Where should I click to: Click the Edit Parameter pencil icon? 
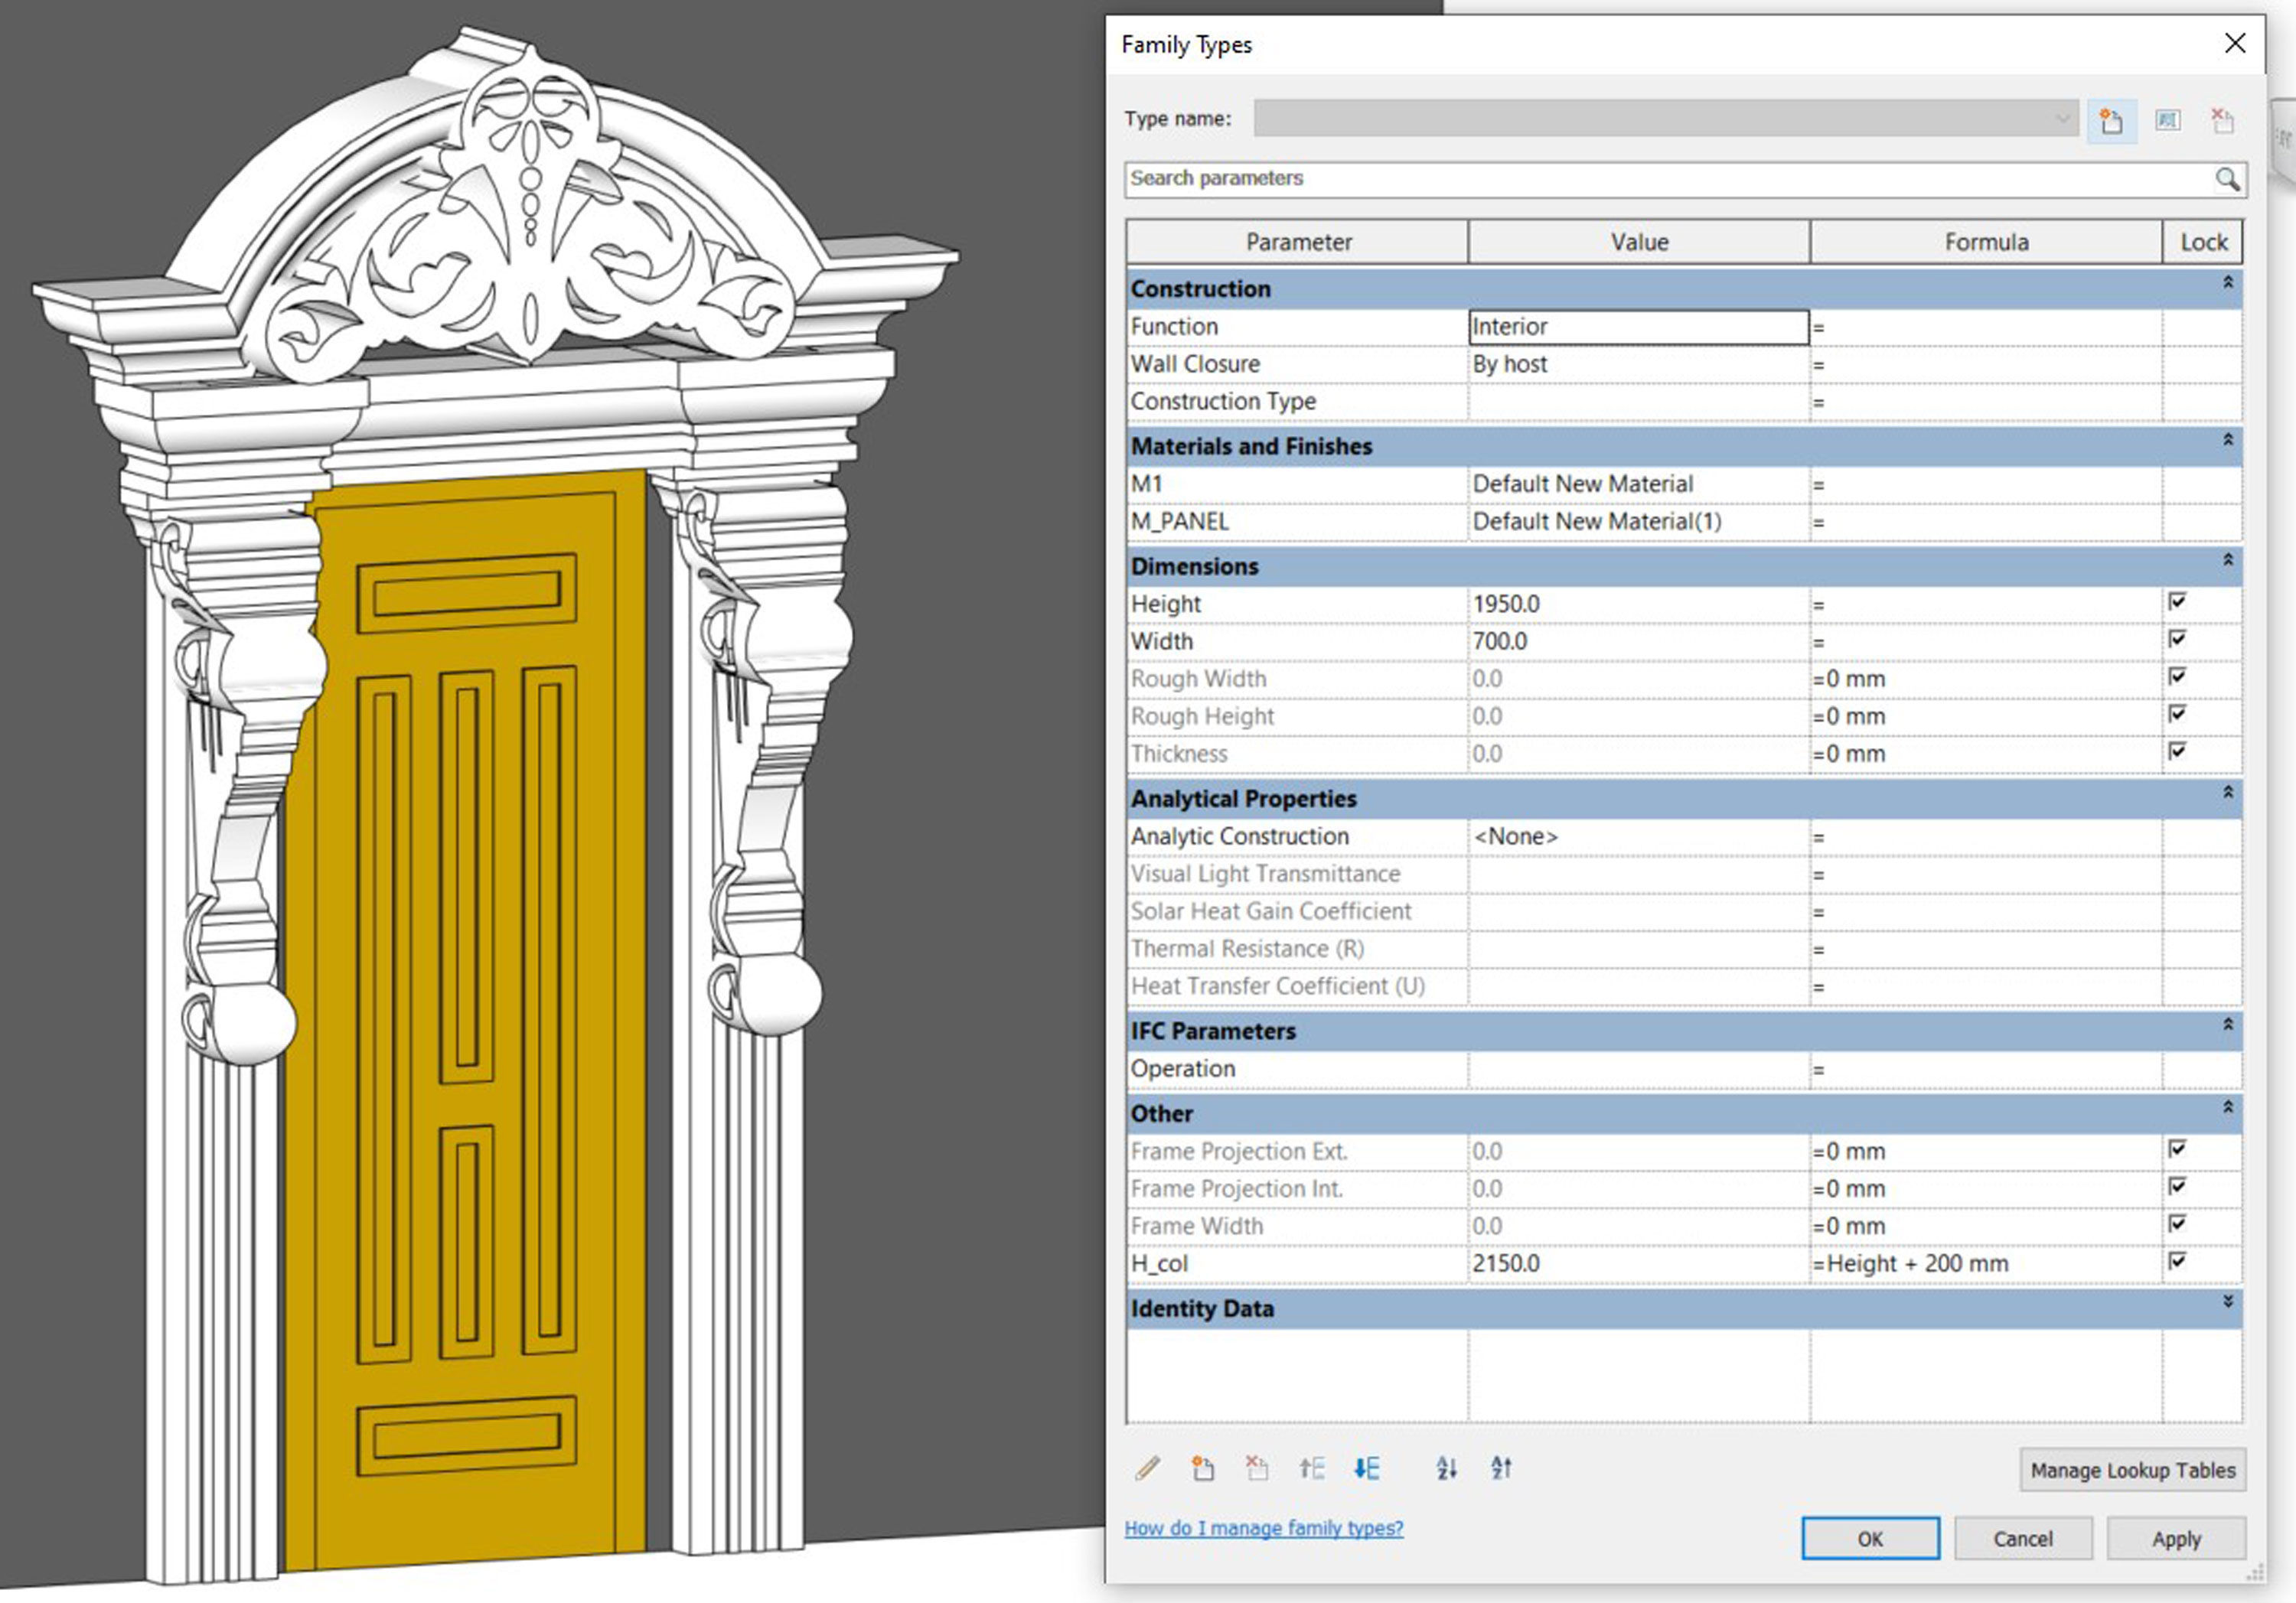pyautogui.click(x=1148, y=1468)
